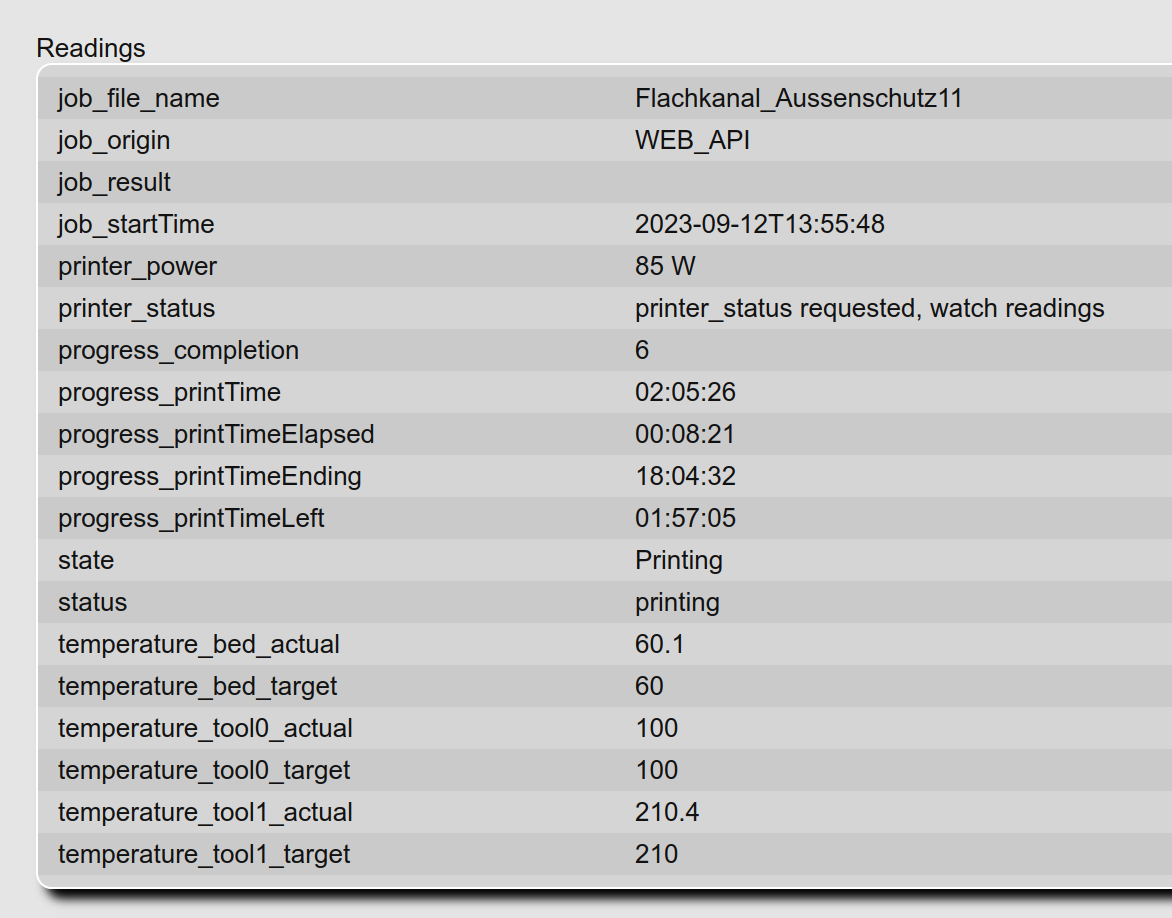Viewport: 1172px width, 918px height.
Task: Click the temperature_bed_target label
Action: tap(197, 686)
